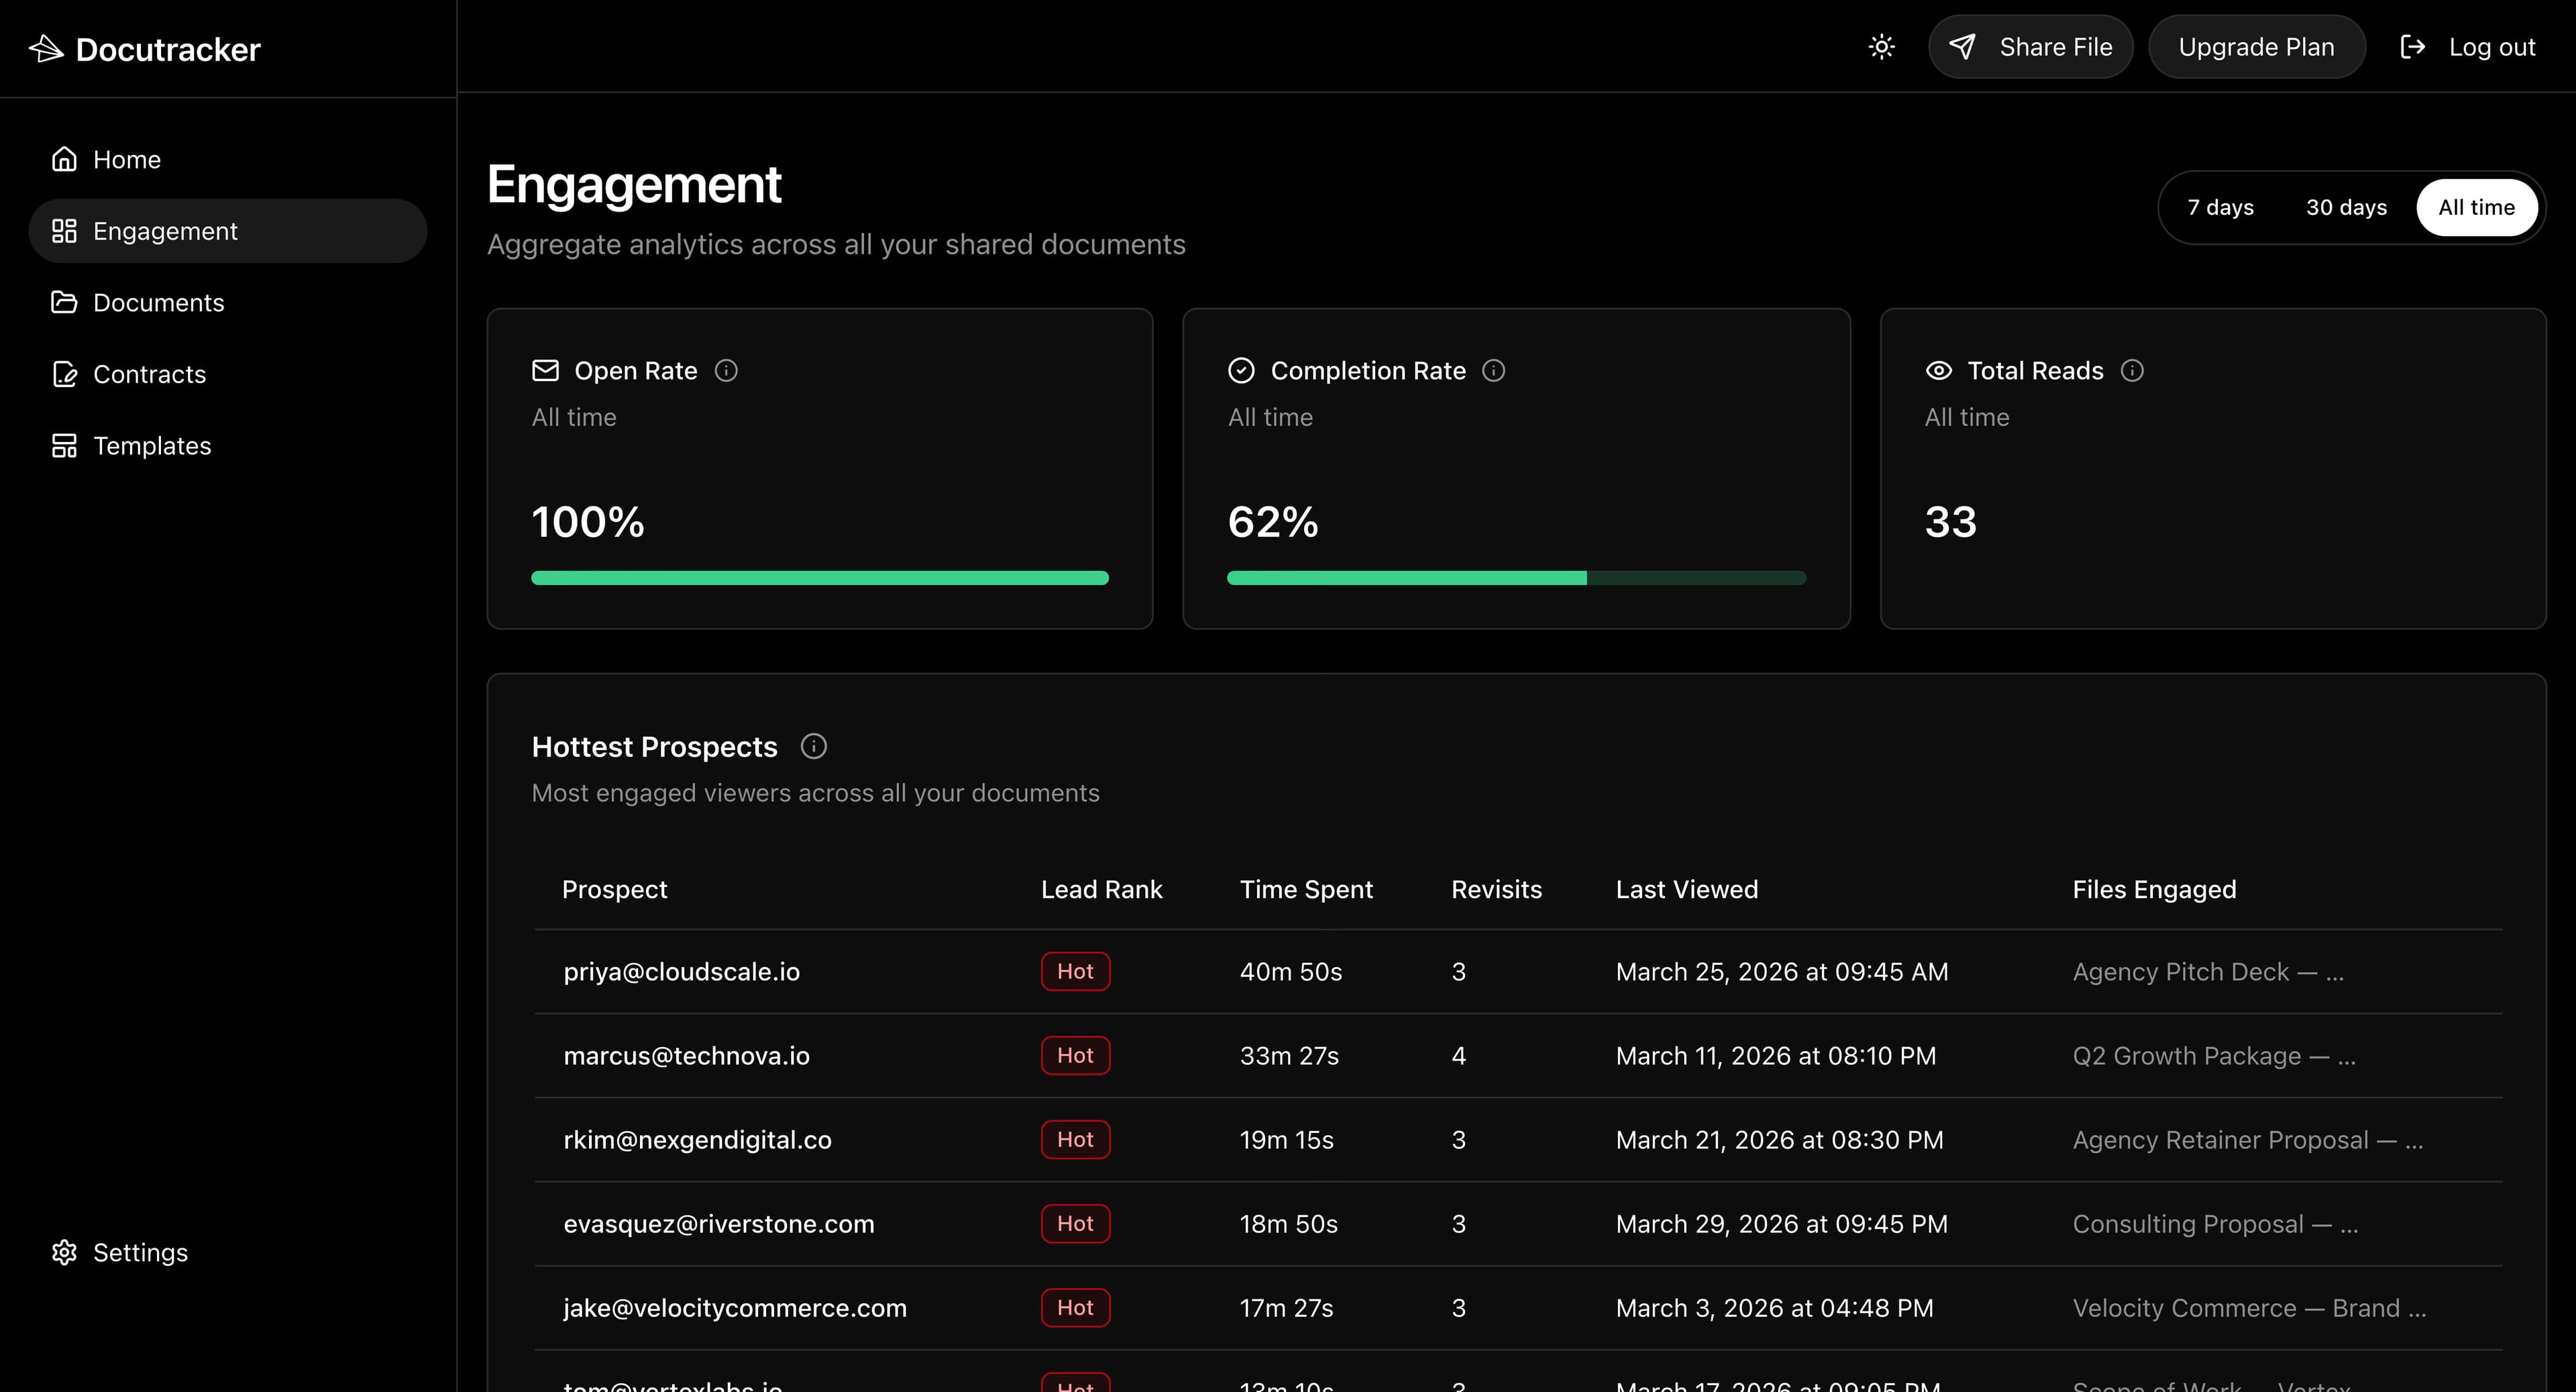The height and width of the screenshot is (1392, 2576).
Task: Click the Share File button
Action: pos(2030,47)
